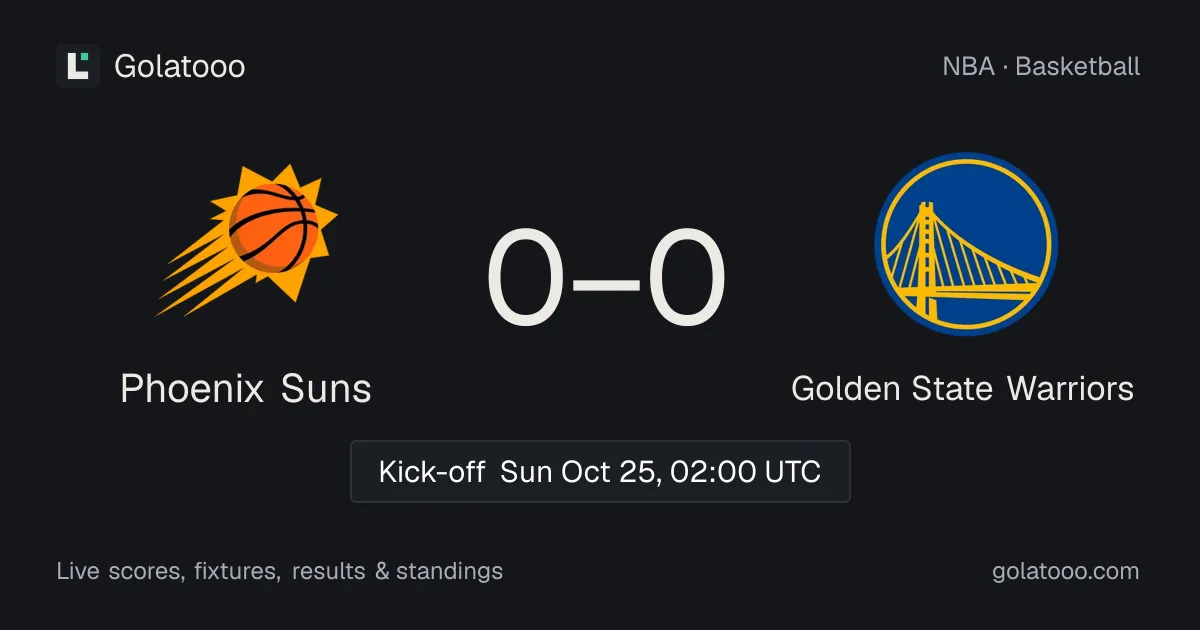The image size is (1200, 630).
Task: Click the Golatooo square logo icon
Action: tap(78, 66)
